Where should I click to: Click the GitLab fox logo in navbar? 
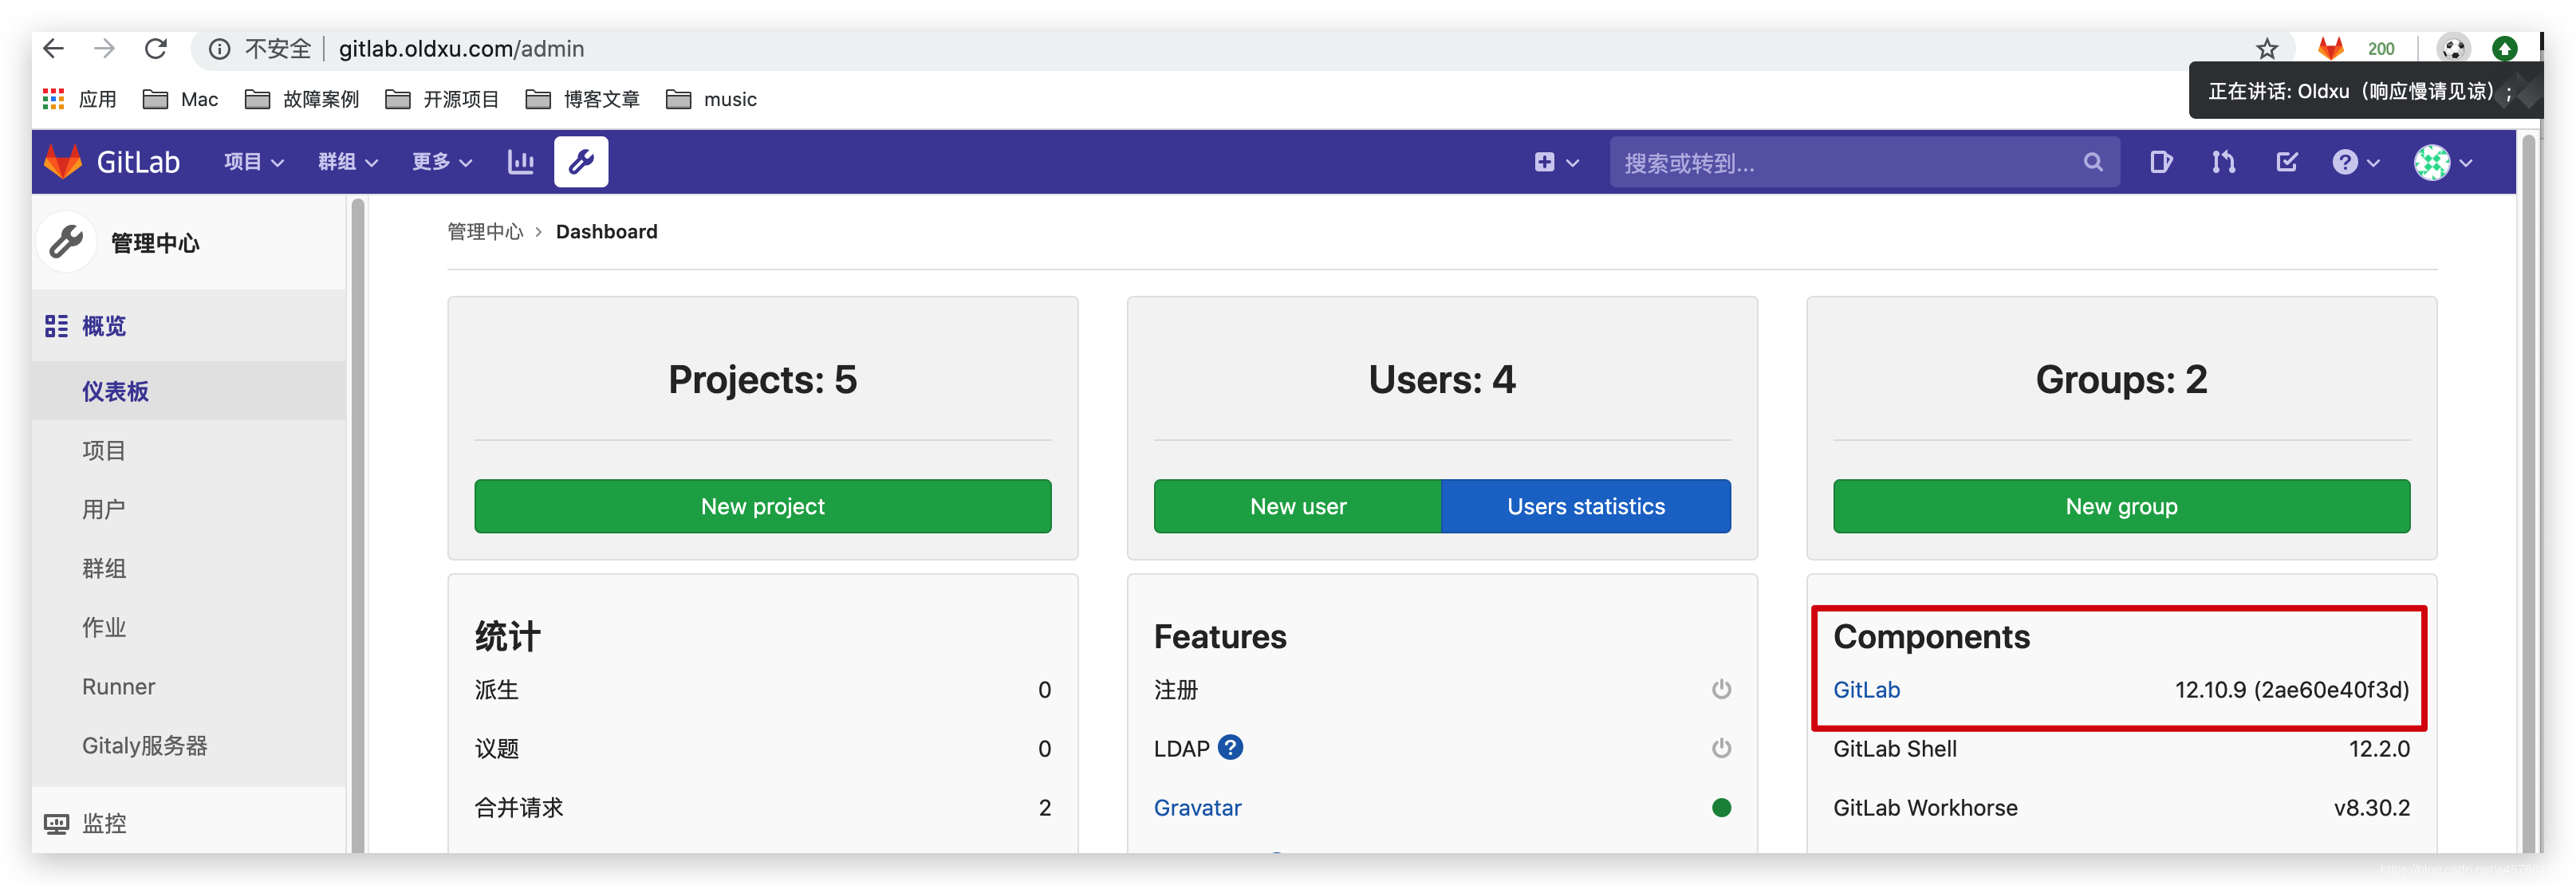tap(63, 161)
